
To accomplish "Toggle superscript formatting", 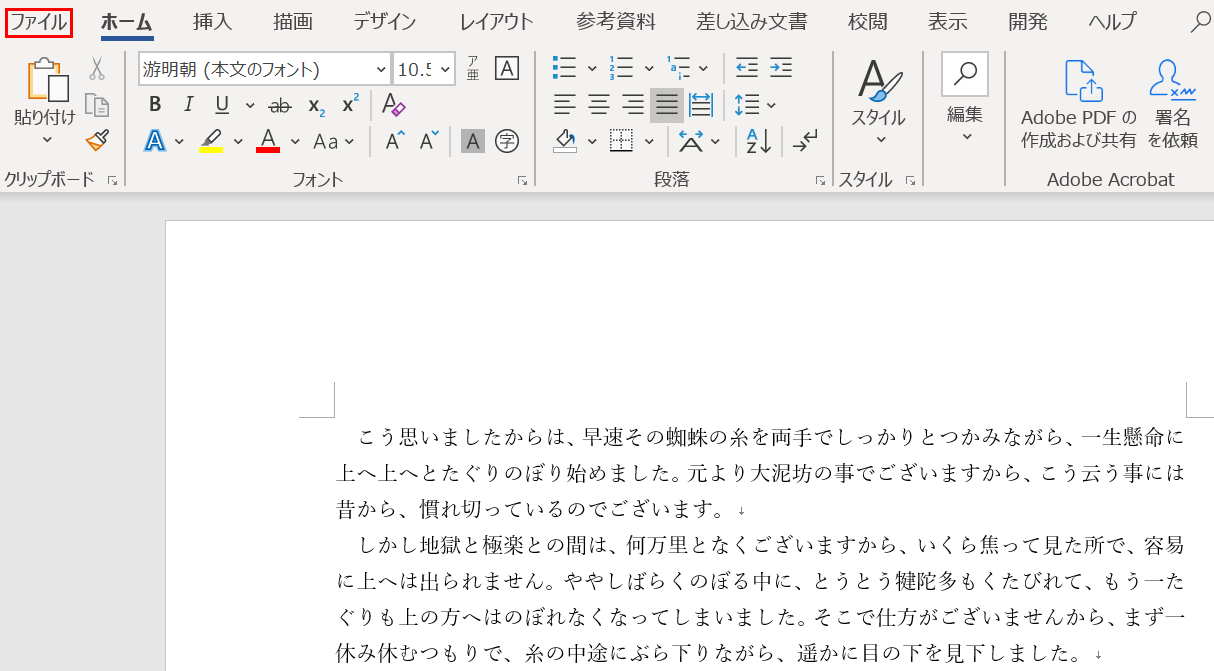I will [x=350, y=104].
